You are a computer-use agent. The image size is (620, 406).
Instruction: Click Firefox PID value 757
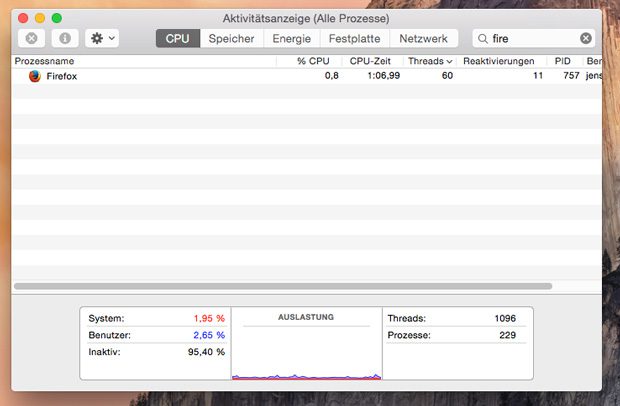571,76
